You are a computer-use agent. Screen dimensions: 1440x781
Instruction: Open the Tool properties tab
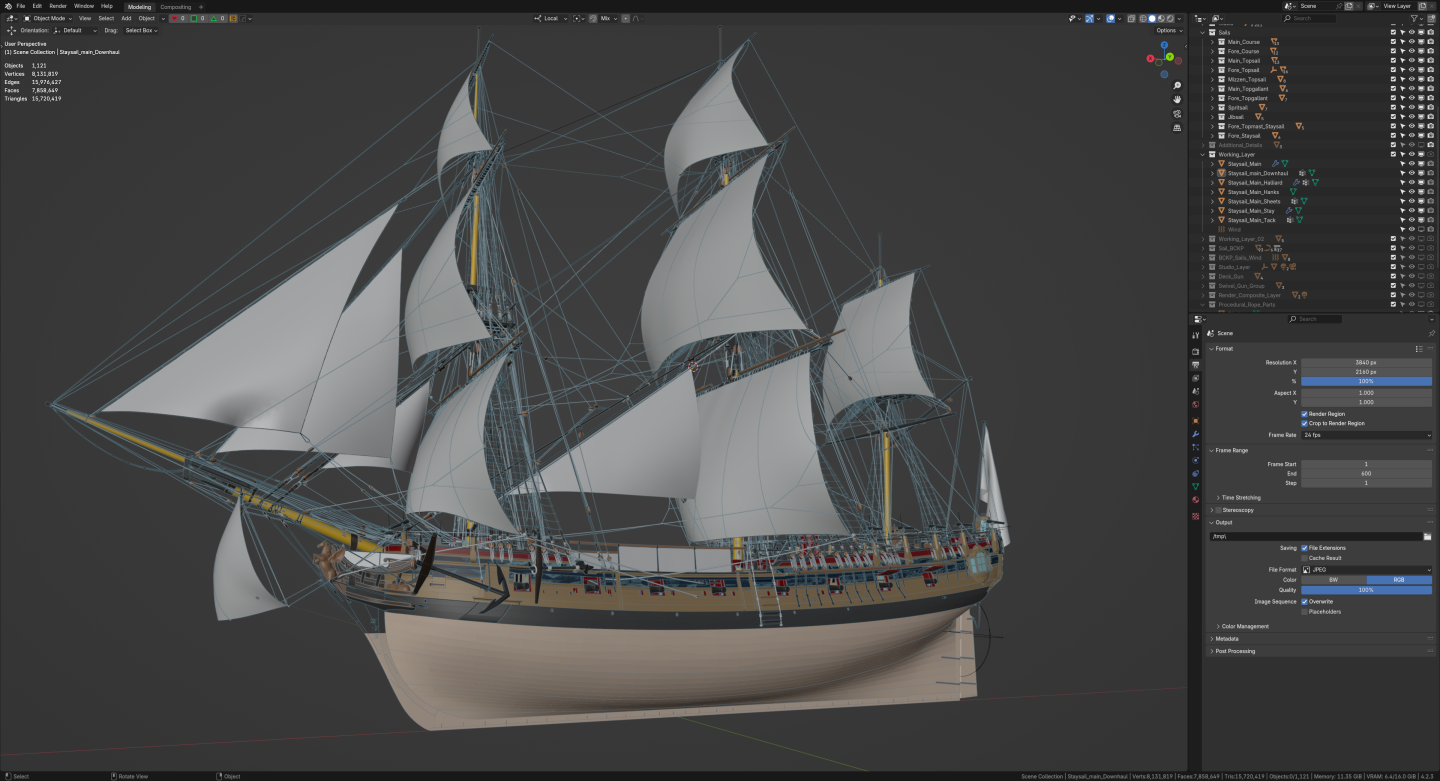pos(1195,336)
